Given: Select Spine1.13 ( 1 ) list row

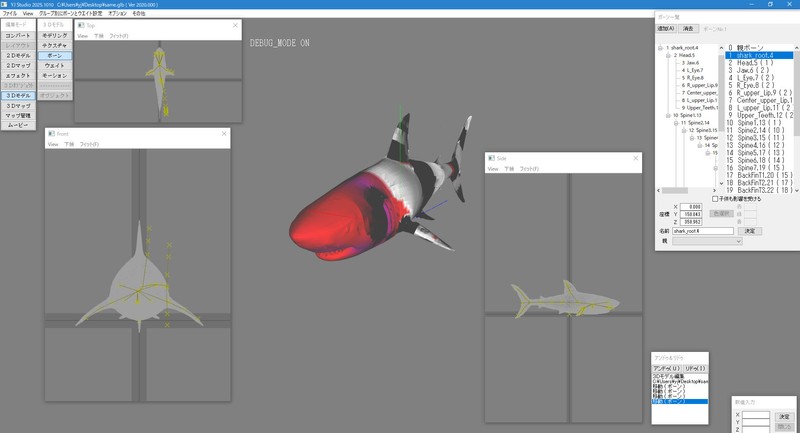Looking at the screenshot, I should tap(759, 123).
